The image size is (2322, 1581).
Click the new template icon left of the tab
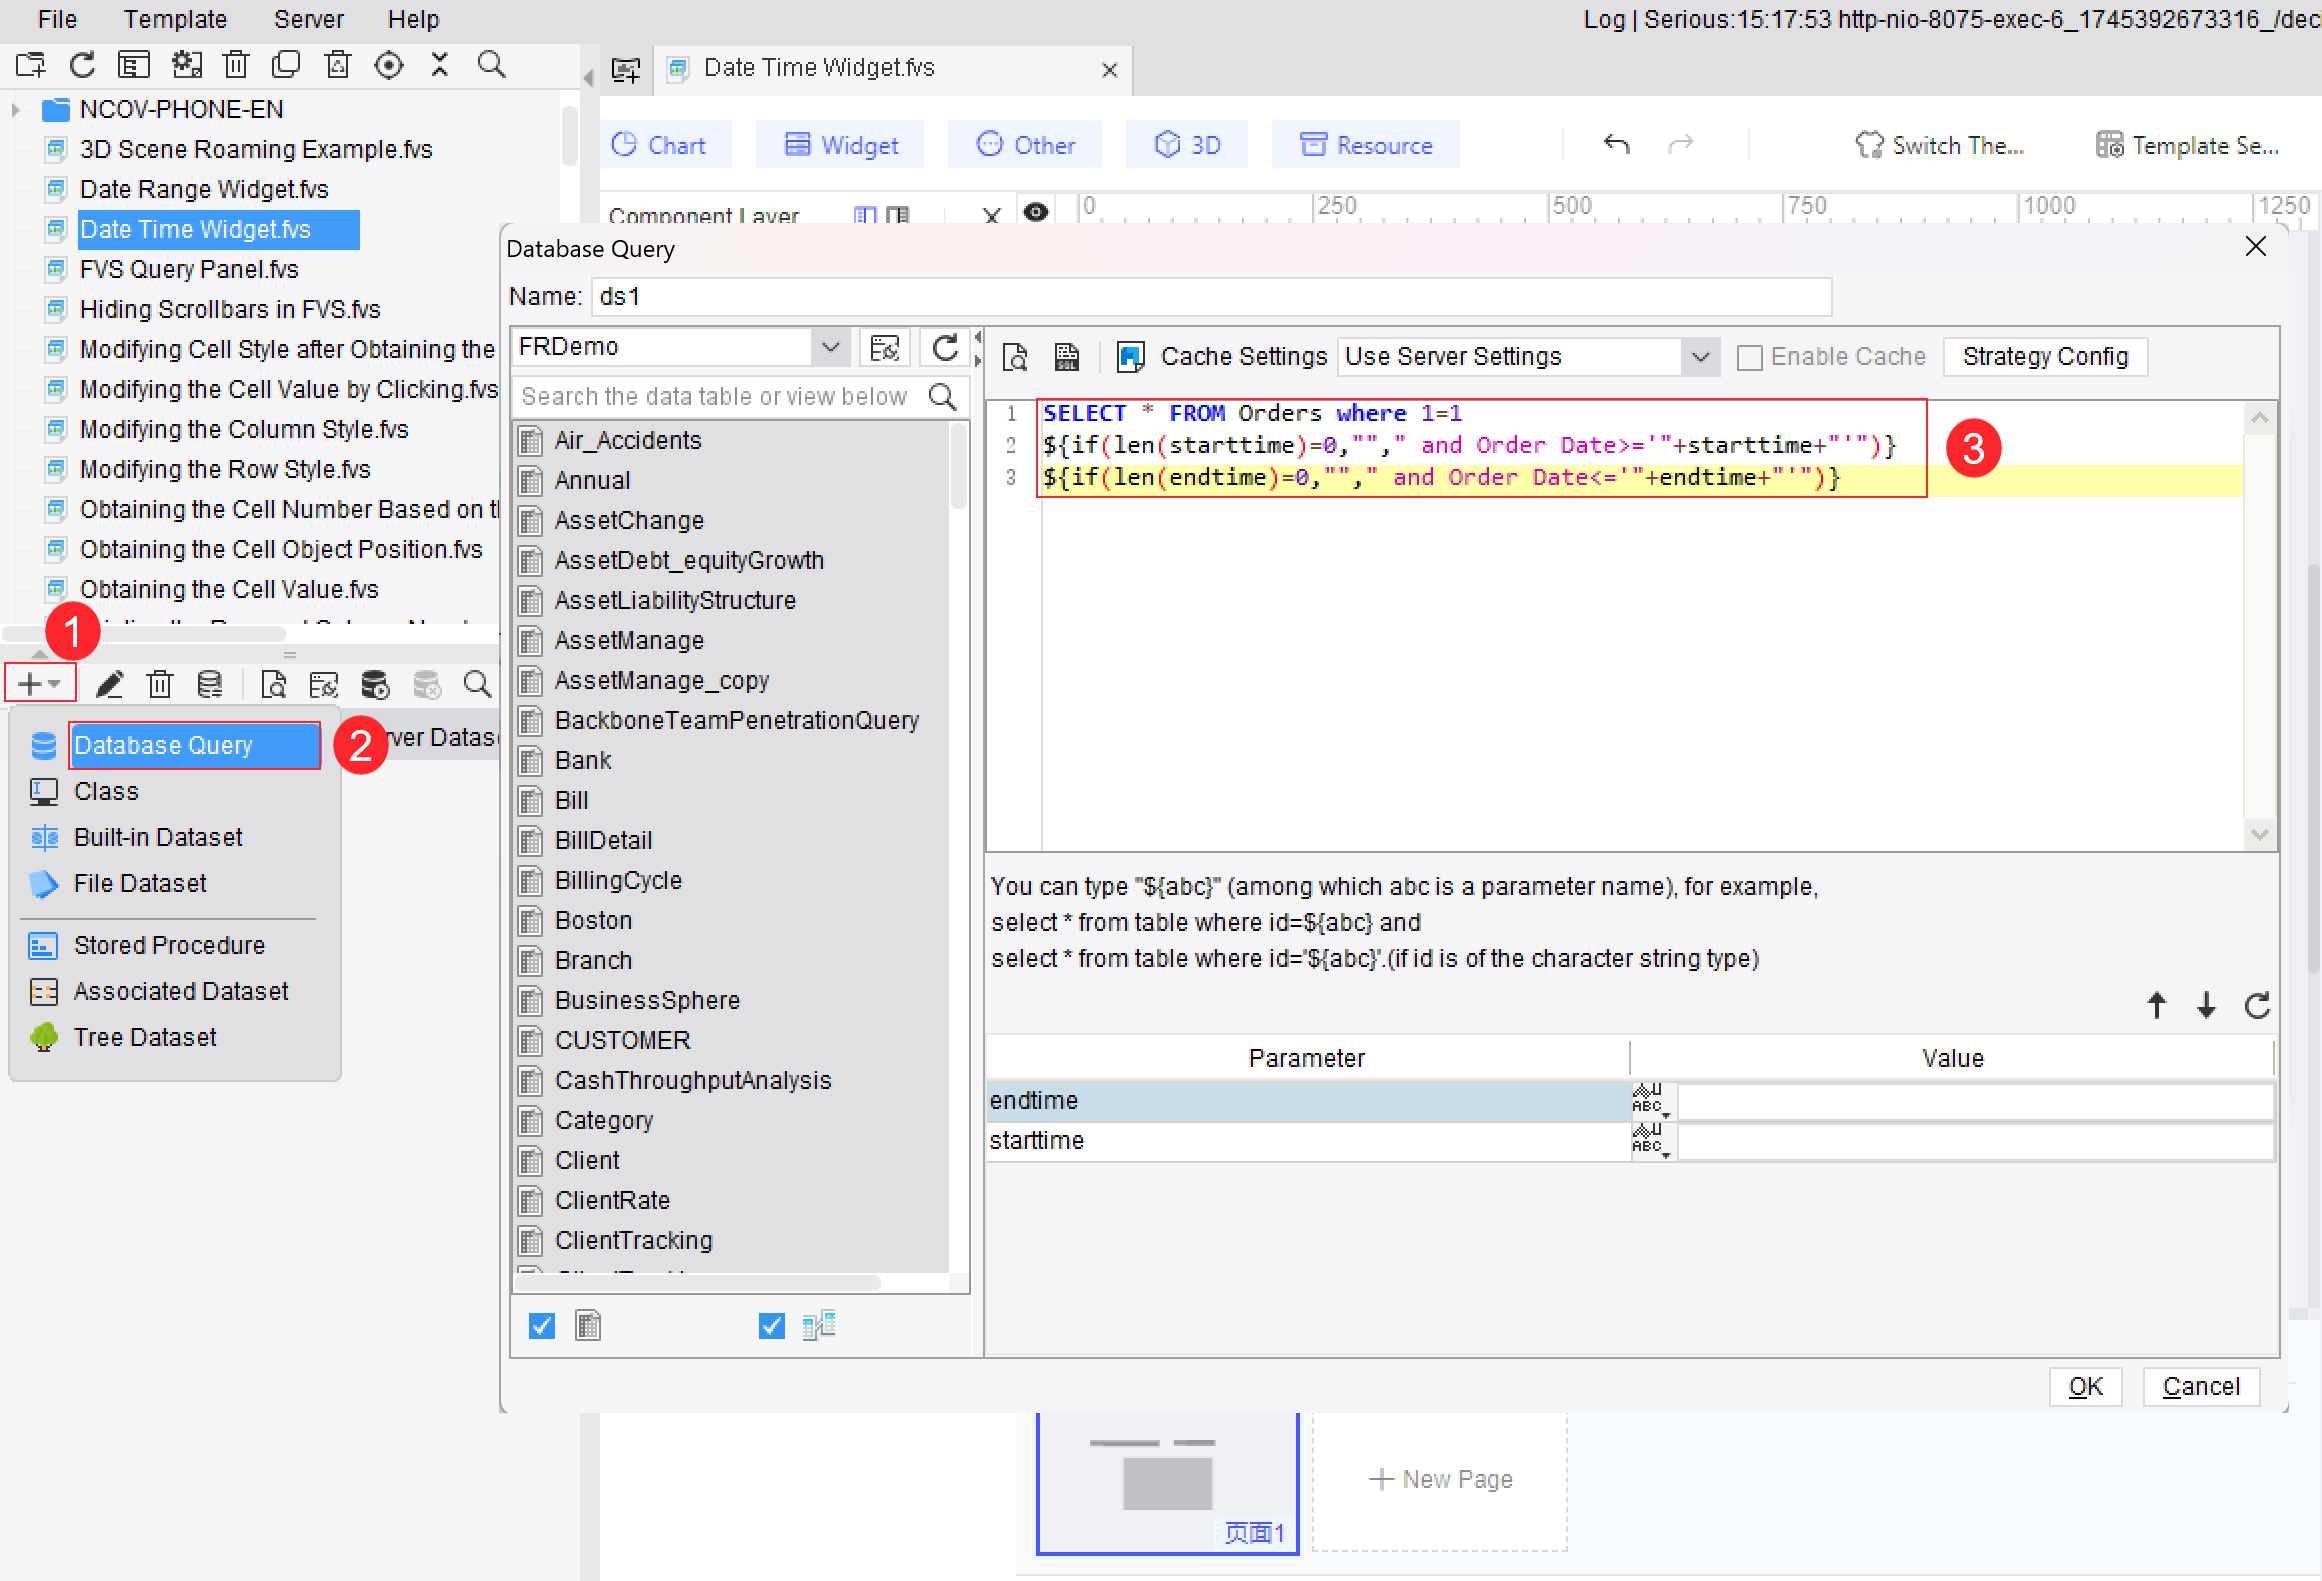pyautogui.click(x=626, y=69)
